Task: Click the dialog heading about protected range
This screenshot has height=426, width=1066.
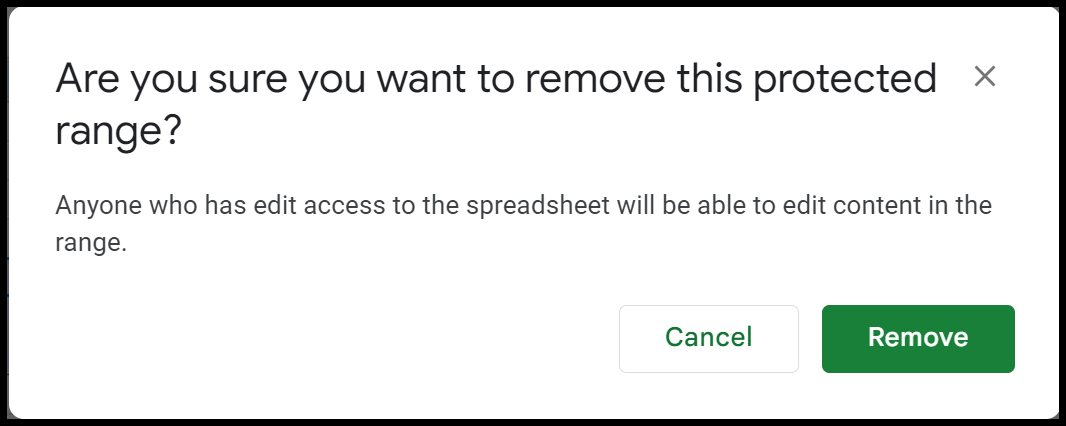Action: (x=496, y=105)
